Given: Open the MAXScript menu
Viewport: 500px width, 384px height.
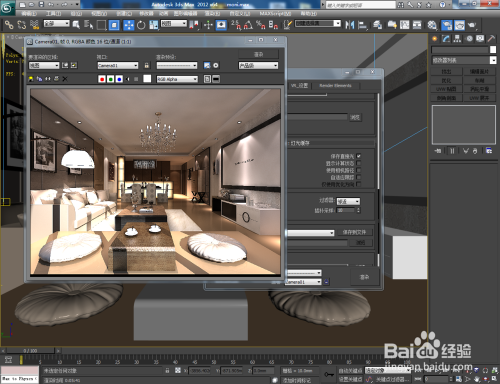Looking at the screenshot, I should 275,14.
